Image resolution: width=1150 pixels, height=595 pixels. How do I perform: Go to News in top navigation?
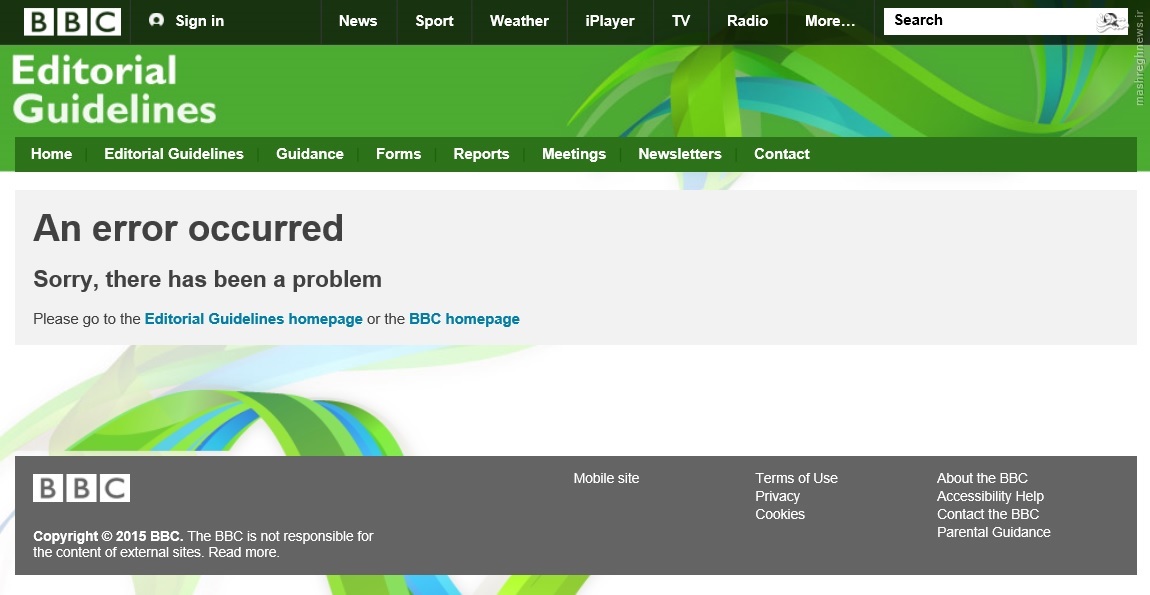pyautogui.click(x=358, y=21)
